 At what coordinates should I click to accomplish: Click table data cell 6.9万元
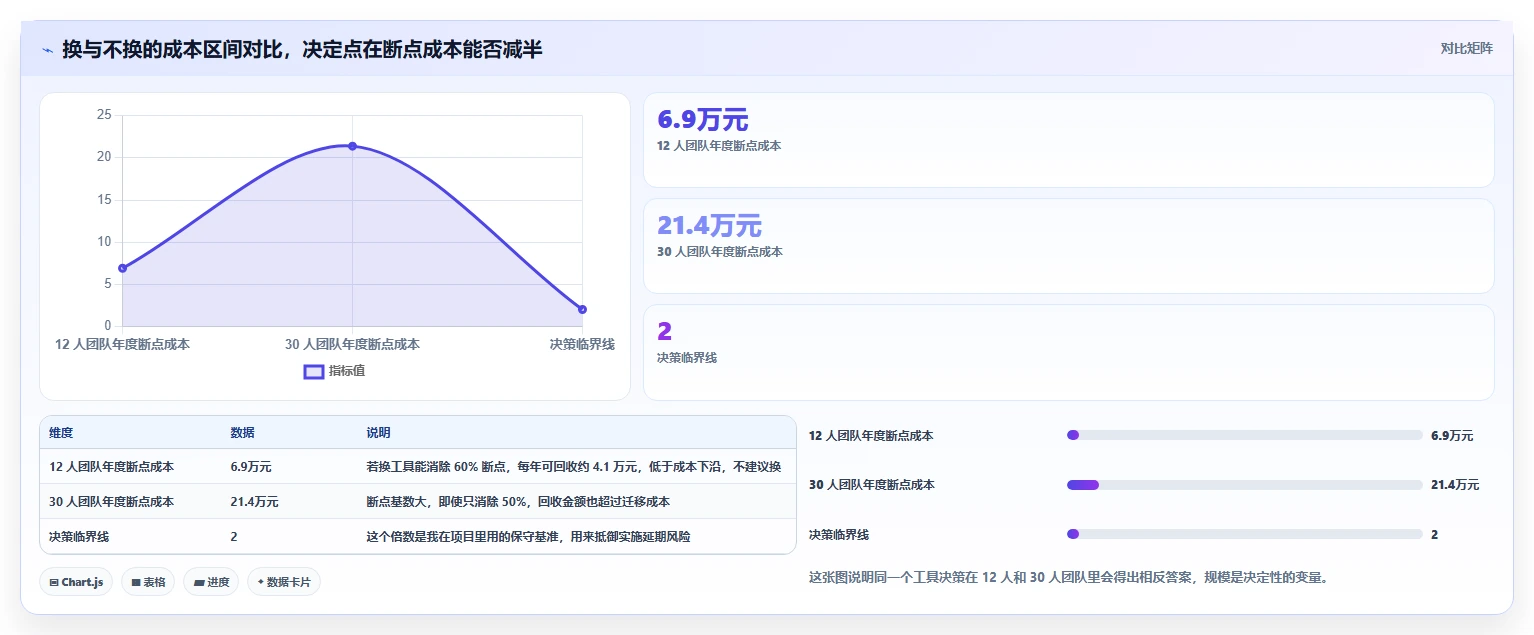pos(251,467)
